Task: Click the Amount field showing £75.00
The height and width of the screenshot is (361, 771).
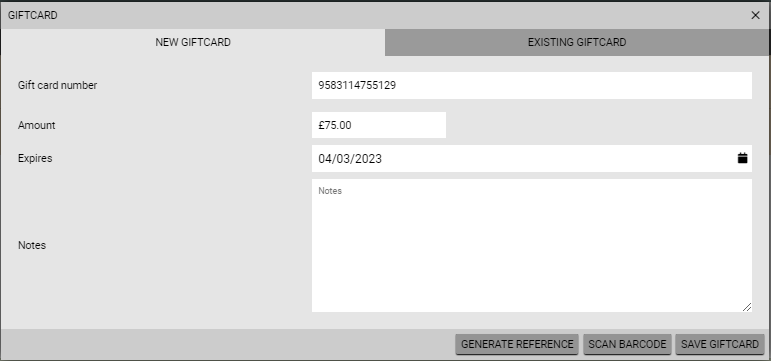Action: (x=379, y=125)
